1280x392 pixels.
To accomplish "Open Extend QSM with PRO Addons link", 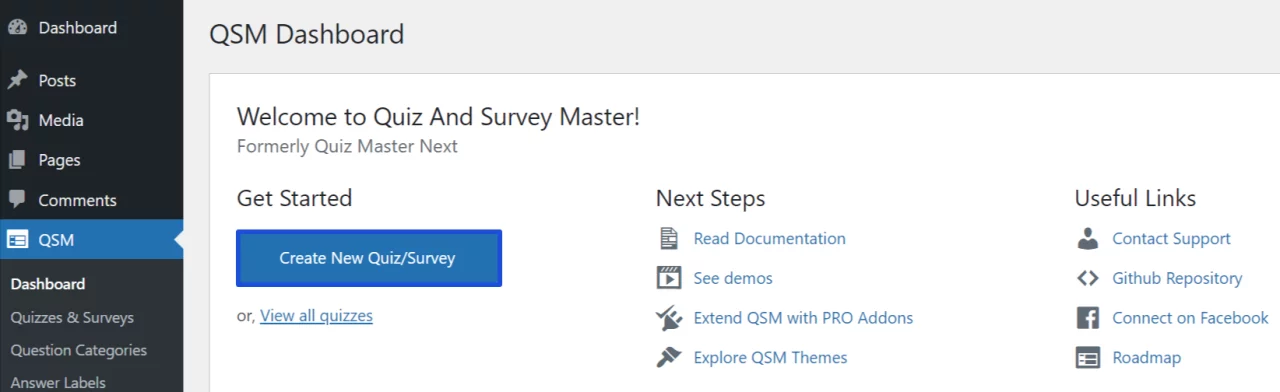I will tap(803, 318).
